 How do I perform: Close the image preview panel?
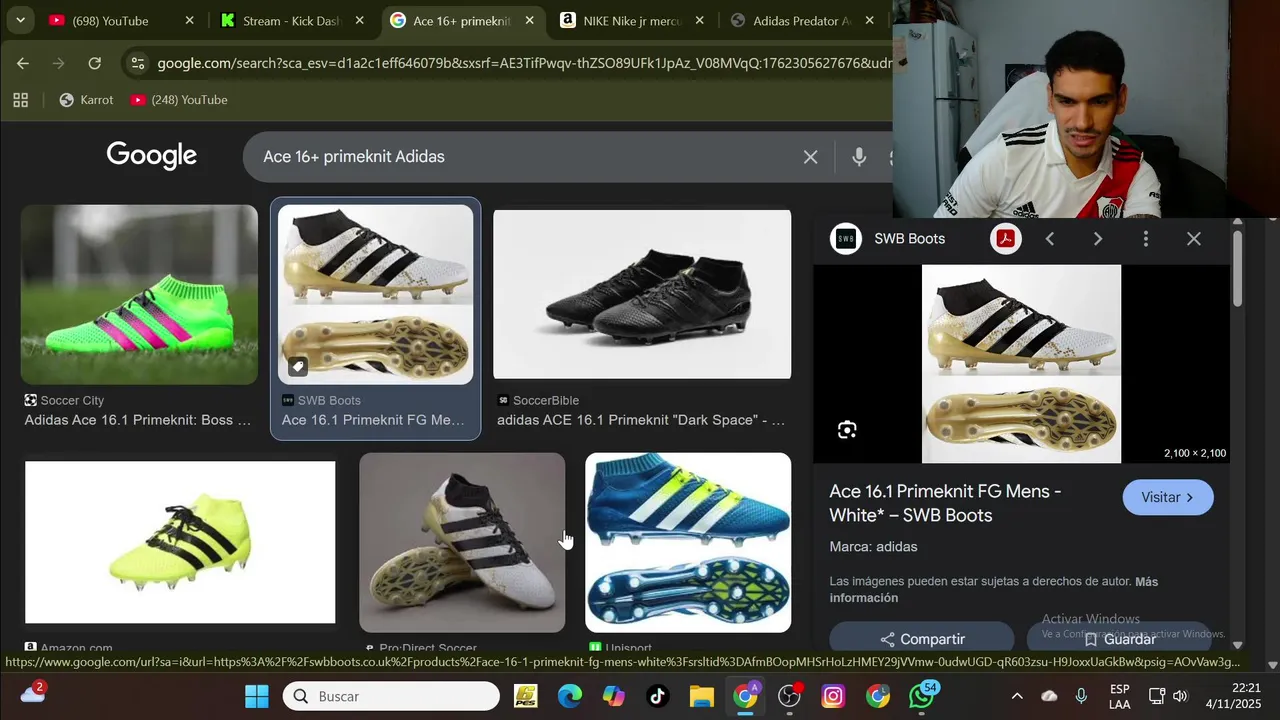click(1194, 239)
